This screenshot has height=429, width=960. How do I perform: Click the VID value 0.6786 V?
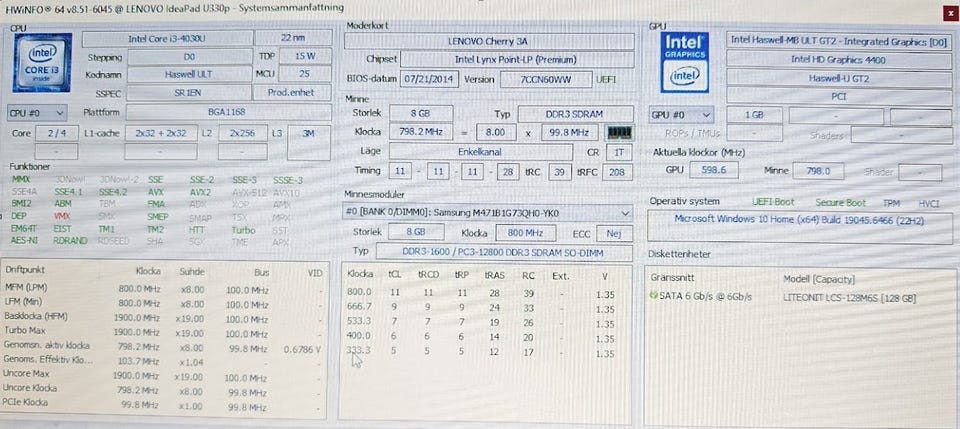pyautogui.click(x=302, y=349)
